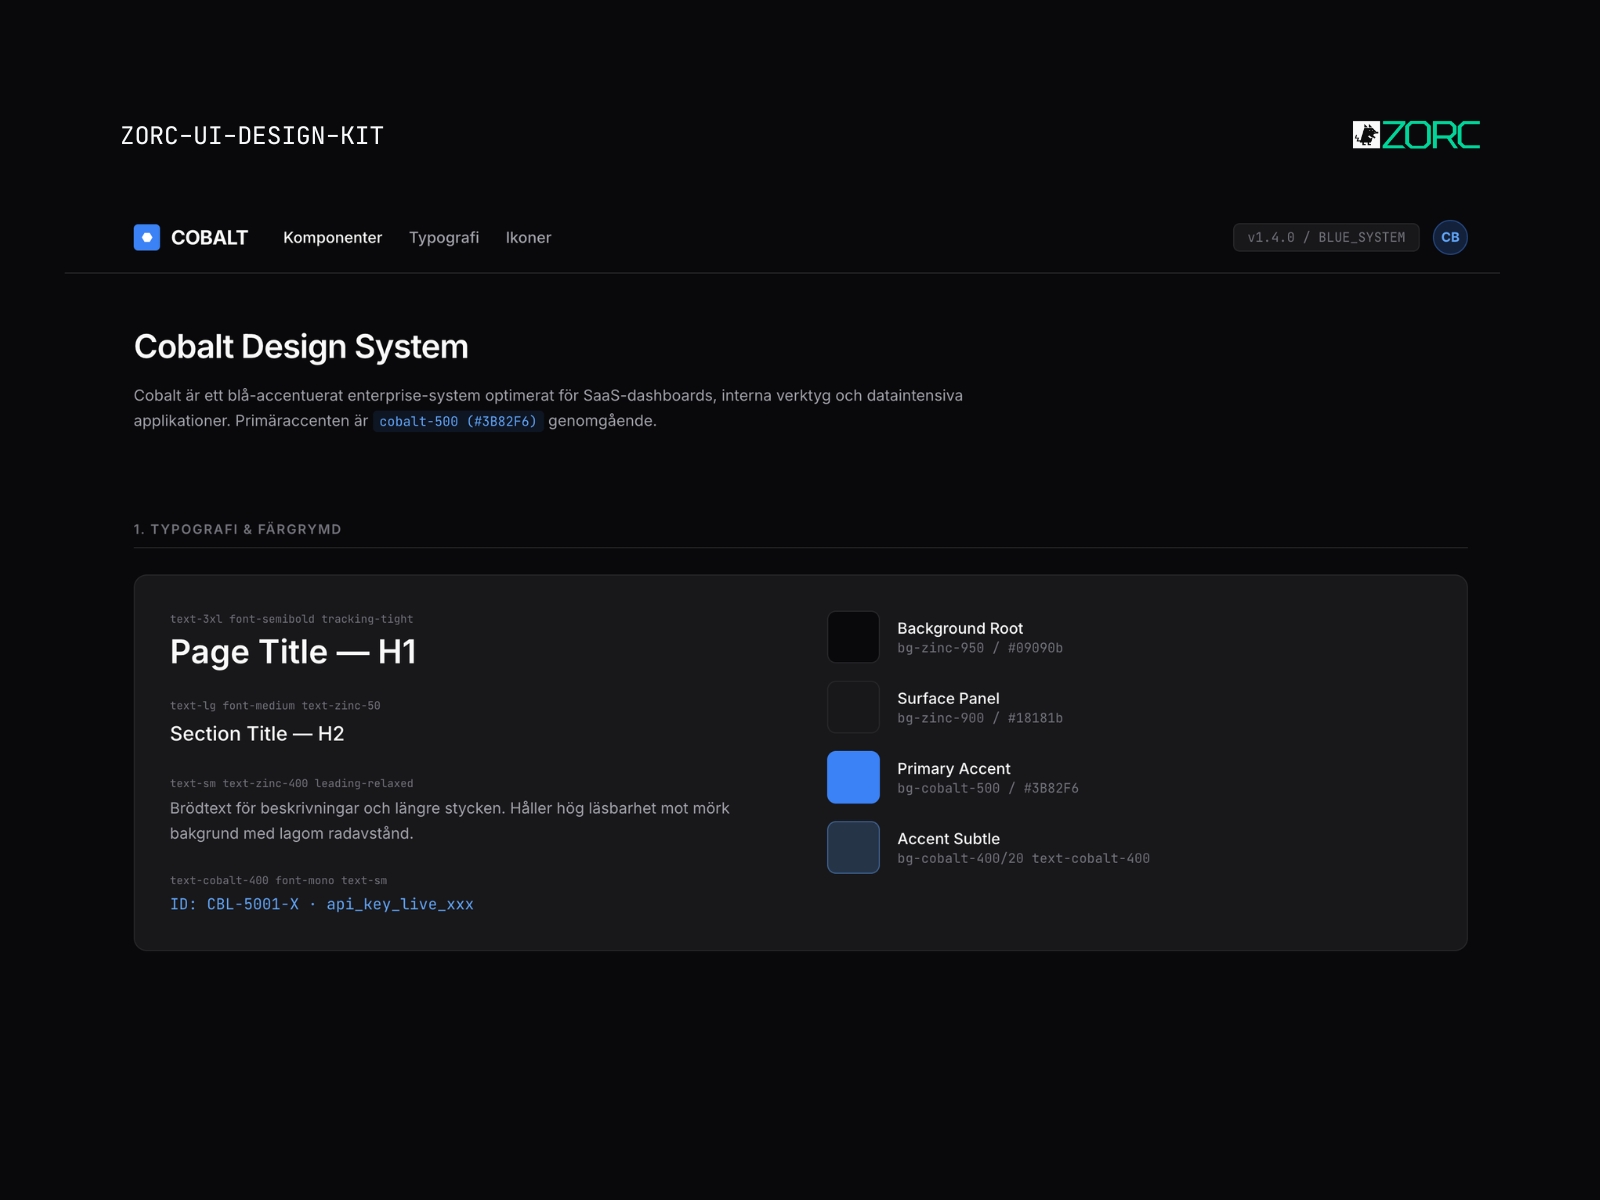Viewport: 1600px width, 1200px height.
Task: Click the 'ID: CBL-5001-X · api_key_live_xxx' text
Action: [x=322, y=904]
